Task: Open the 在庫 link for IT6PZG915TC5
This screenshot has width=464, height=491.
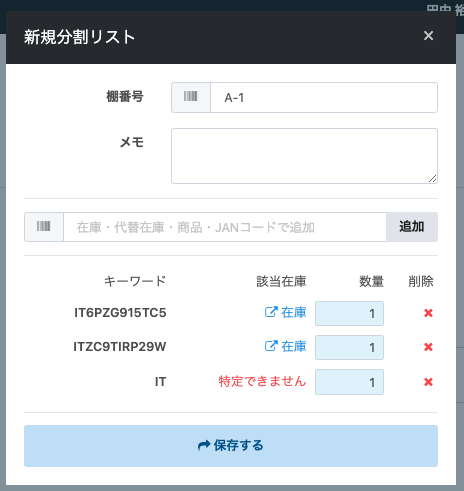Action: (x=294, y=312)
